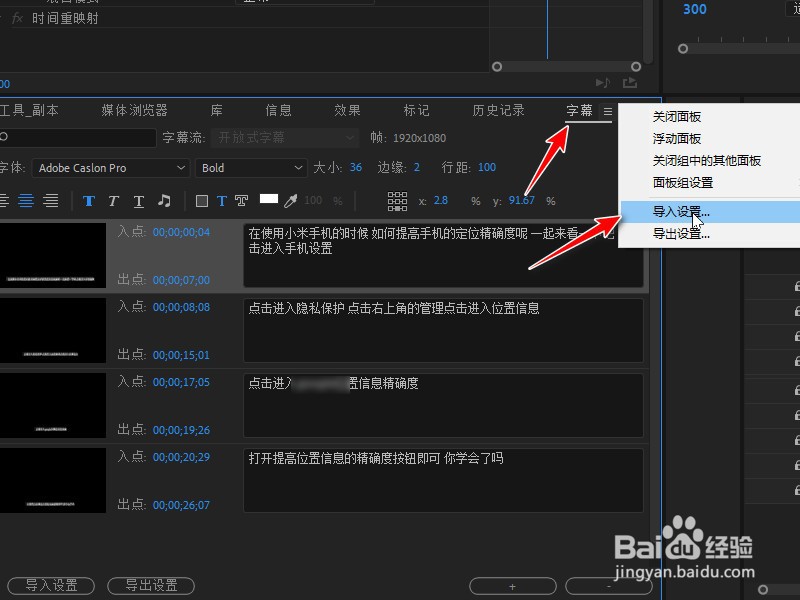Align caption text right

(51, 201)
